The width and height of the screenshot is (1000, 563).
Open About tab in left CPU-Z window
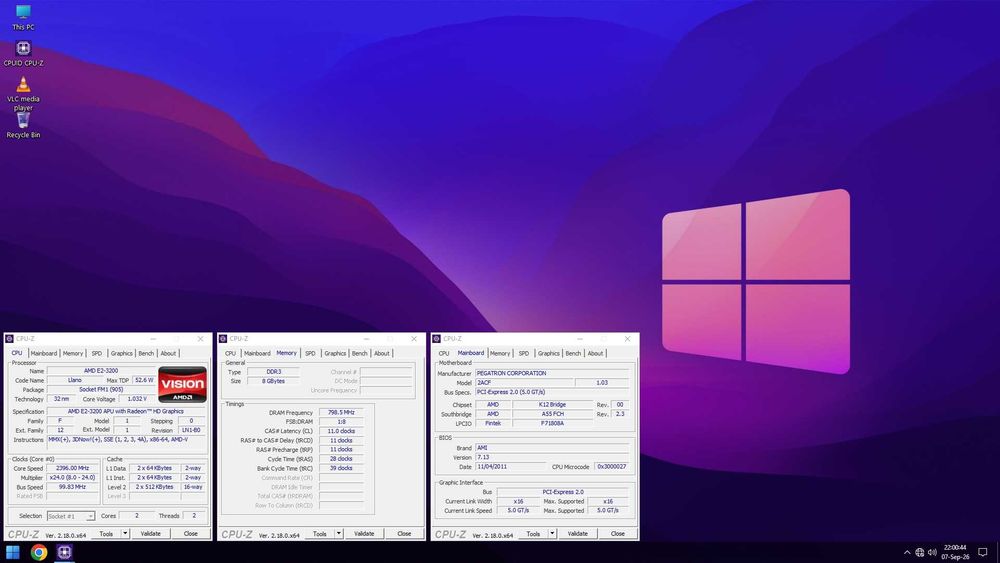pyautogui.click(x=168, y=353)
